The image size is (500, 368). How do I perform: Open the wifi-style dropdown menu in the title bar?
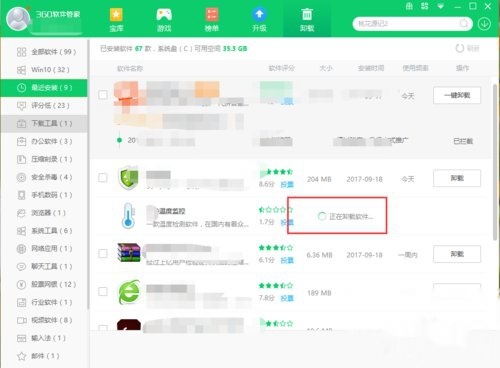click(x=441, y=6)
